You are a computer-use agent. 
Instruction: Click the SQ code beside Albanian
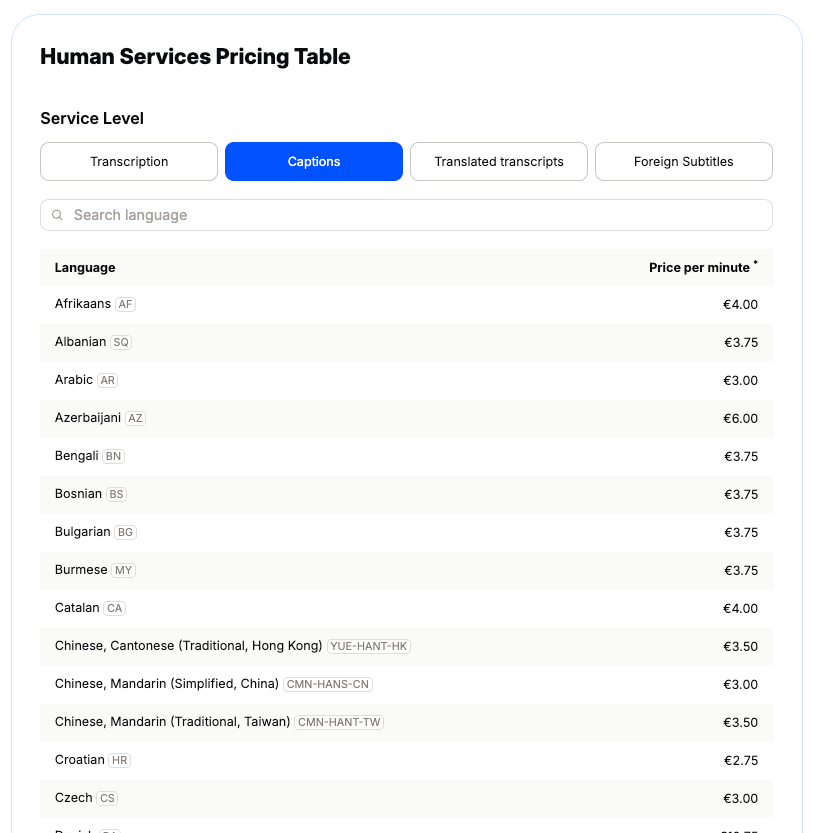pyautogui.click(x=121, y=342)
